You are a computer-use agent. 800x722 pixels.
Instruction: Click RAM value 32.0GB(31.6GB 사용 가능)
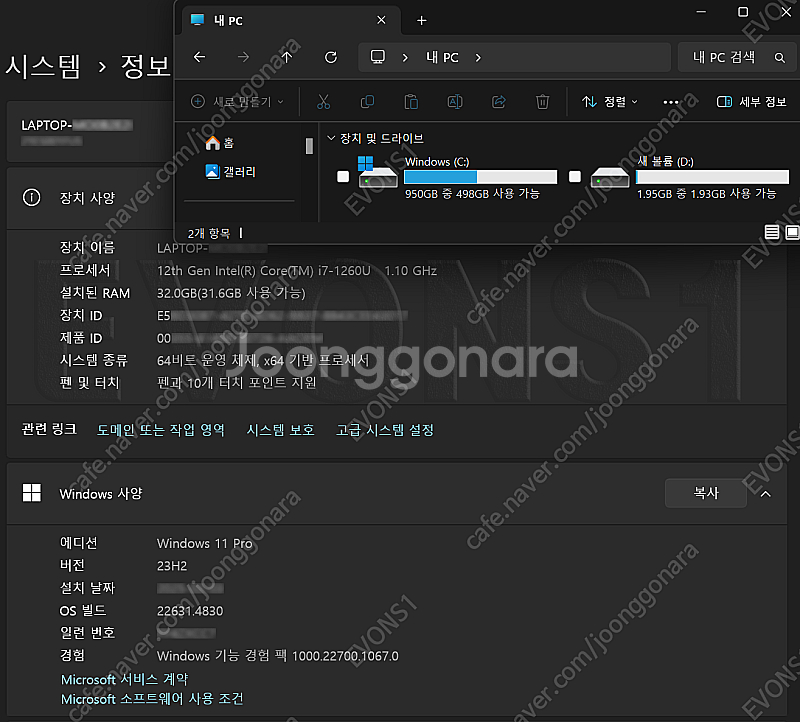(231, 293)
